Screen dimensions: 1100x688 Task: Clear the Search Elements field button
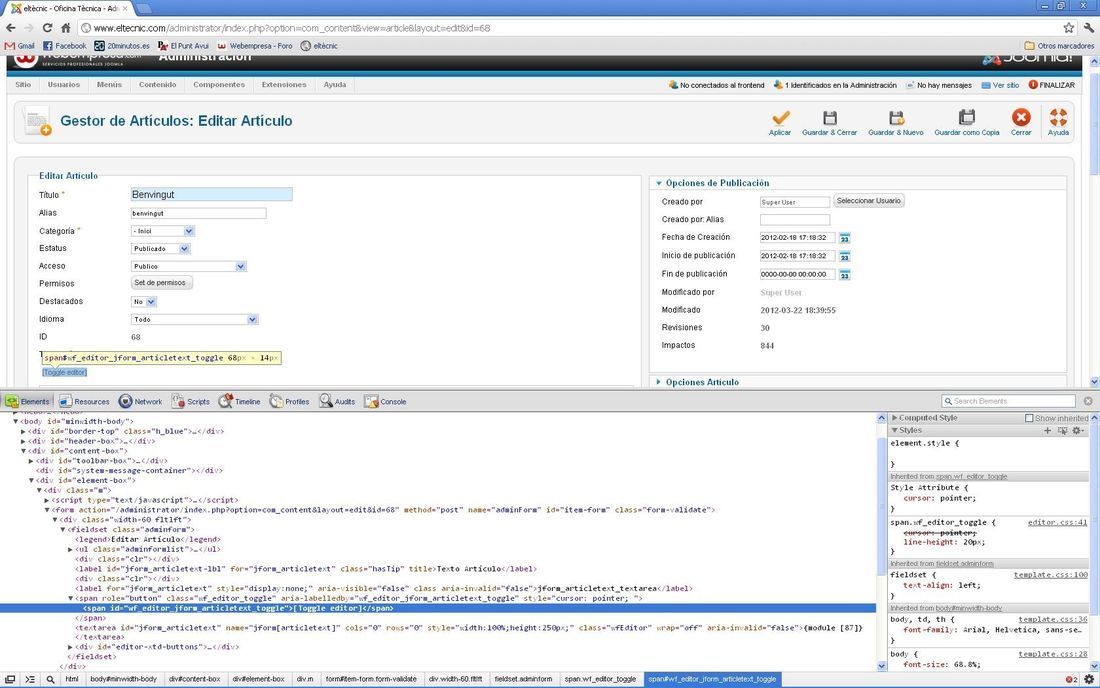pyautogui.click(x=1088, y=401)
